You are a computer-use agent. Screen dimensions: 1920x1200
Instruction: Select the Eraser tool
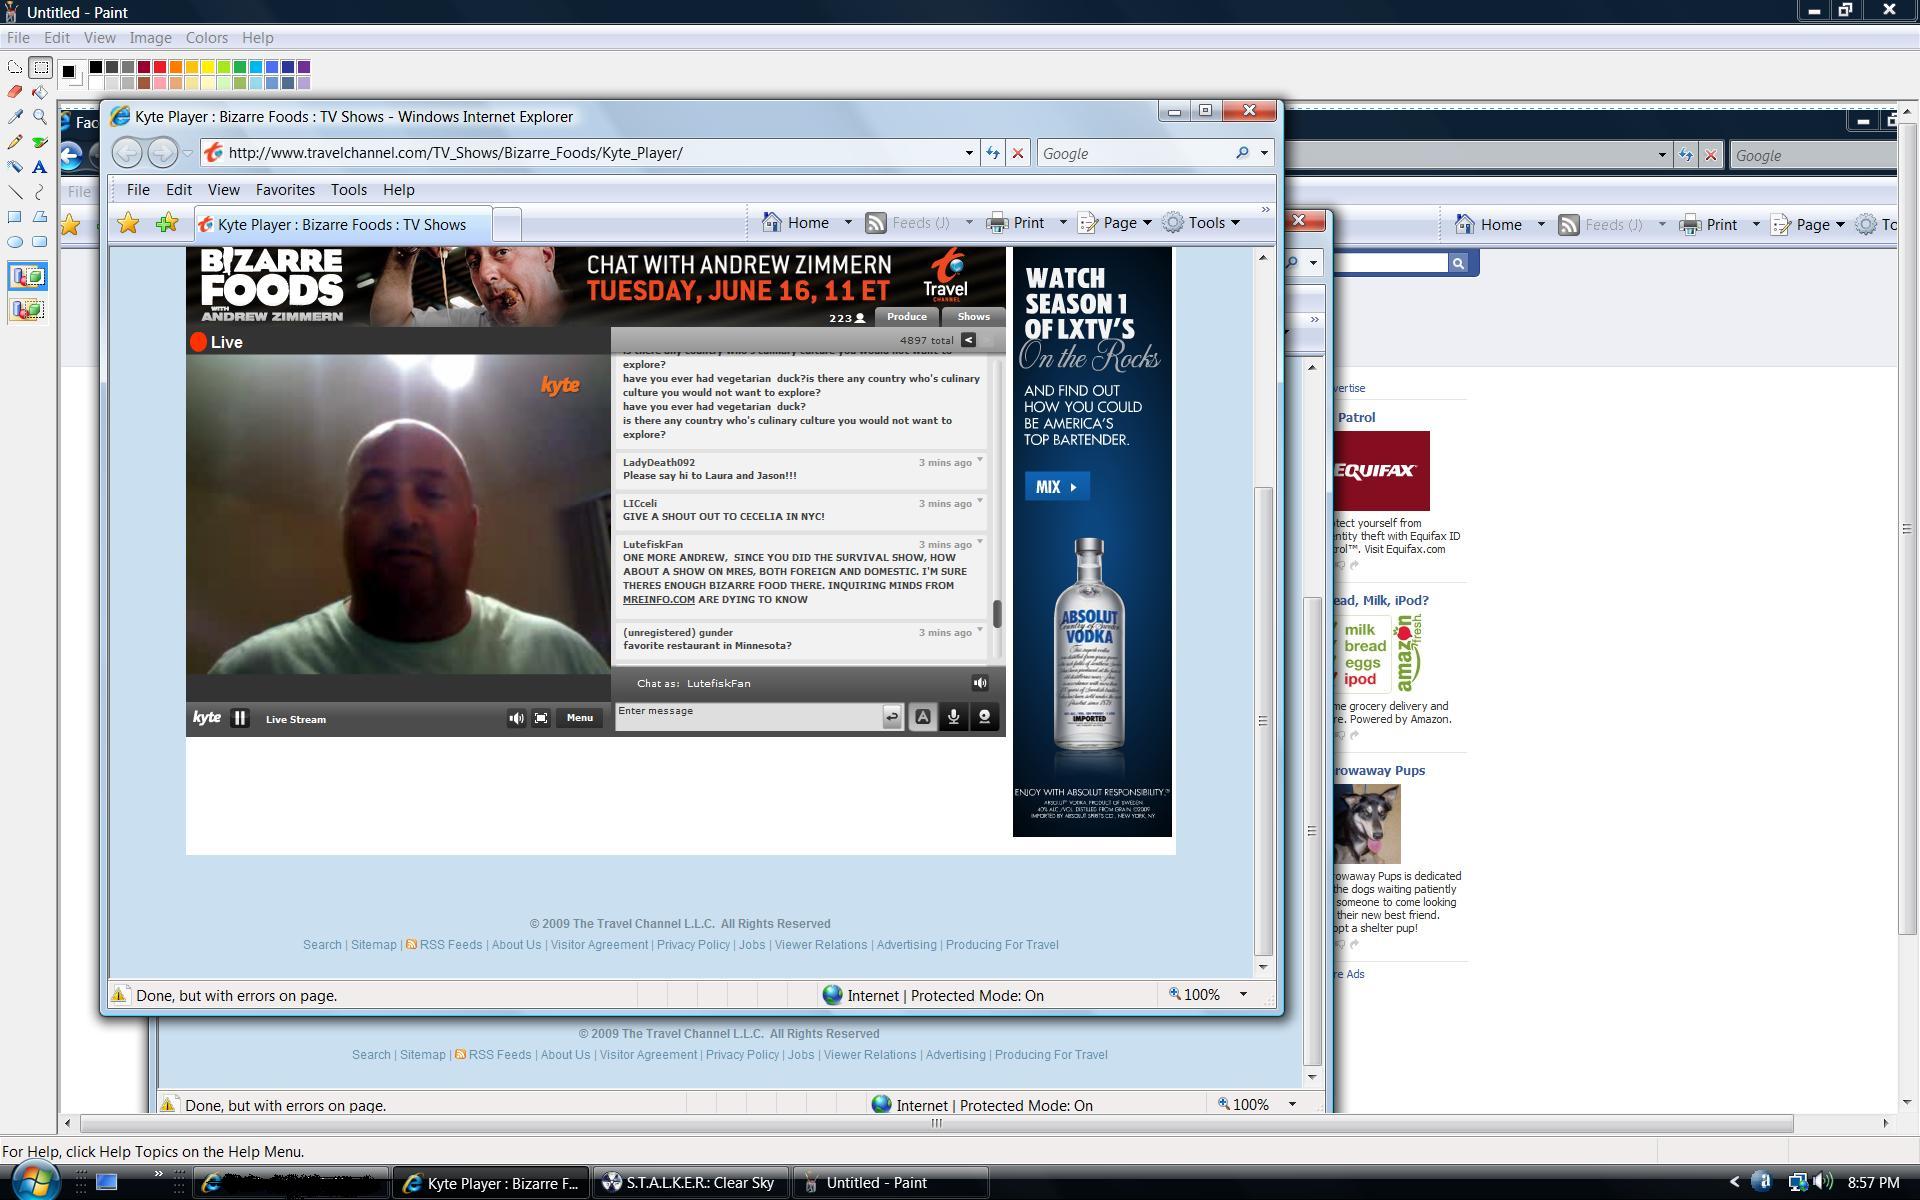(15, 92)
